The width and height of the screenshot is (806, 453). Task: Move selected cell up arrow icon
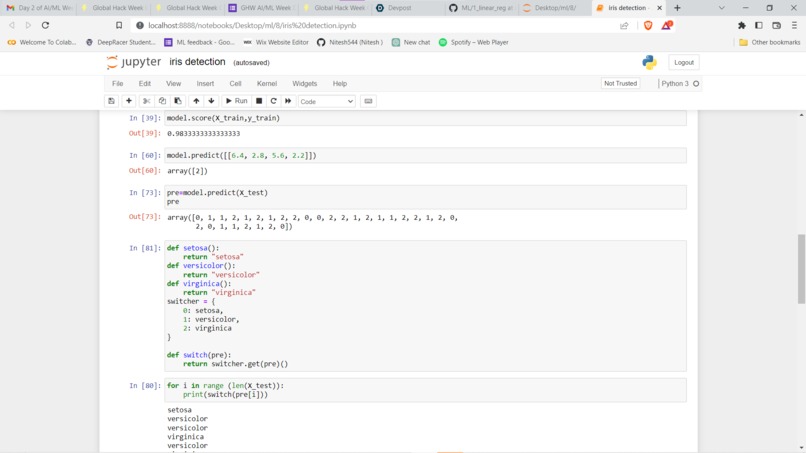196,101
